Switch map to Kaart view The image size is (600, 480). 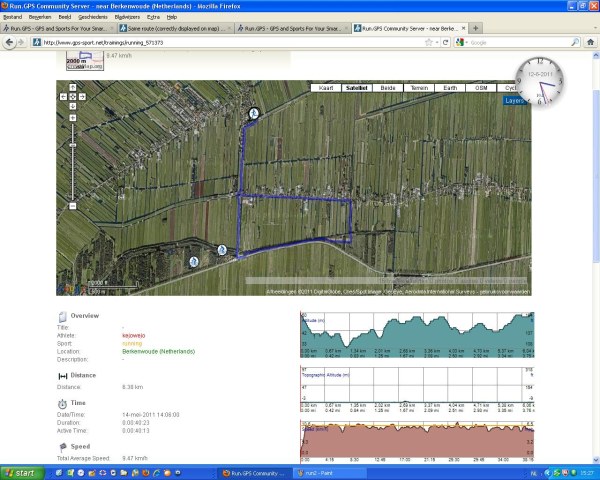325,89
